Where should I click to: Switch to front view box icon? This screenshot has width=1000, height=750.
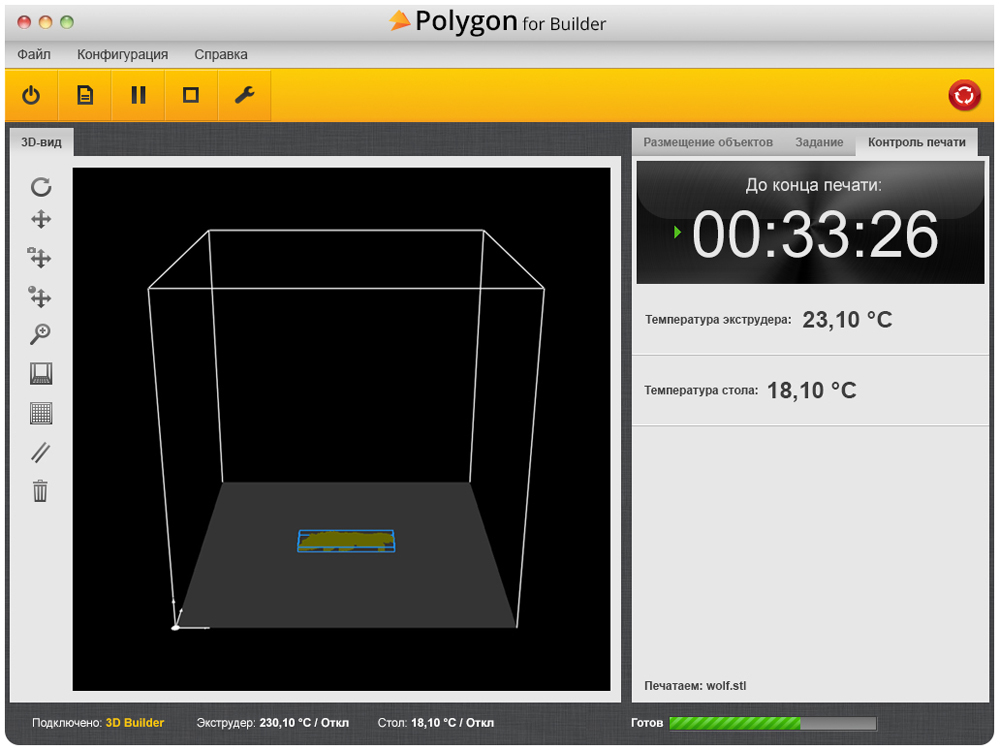point(41,374)
